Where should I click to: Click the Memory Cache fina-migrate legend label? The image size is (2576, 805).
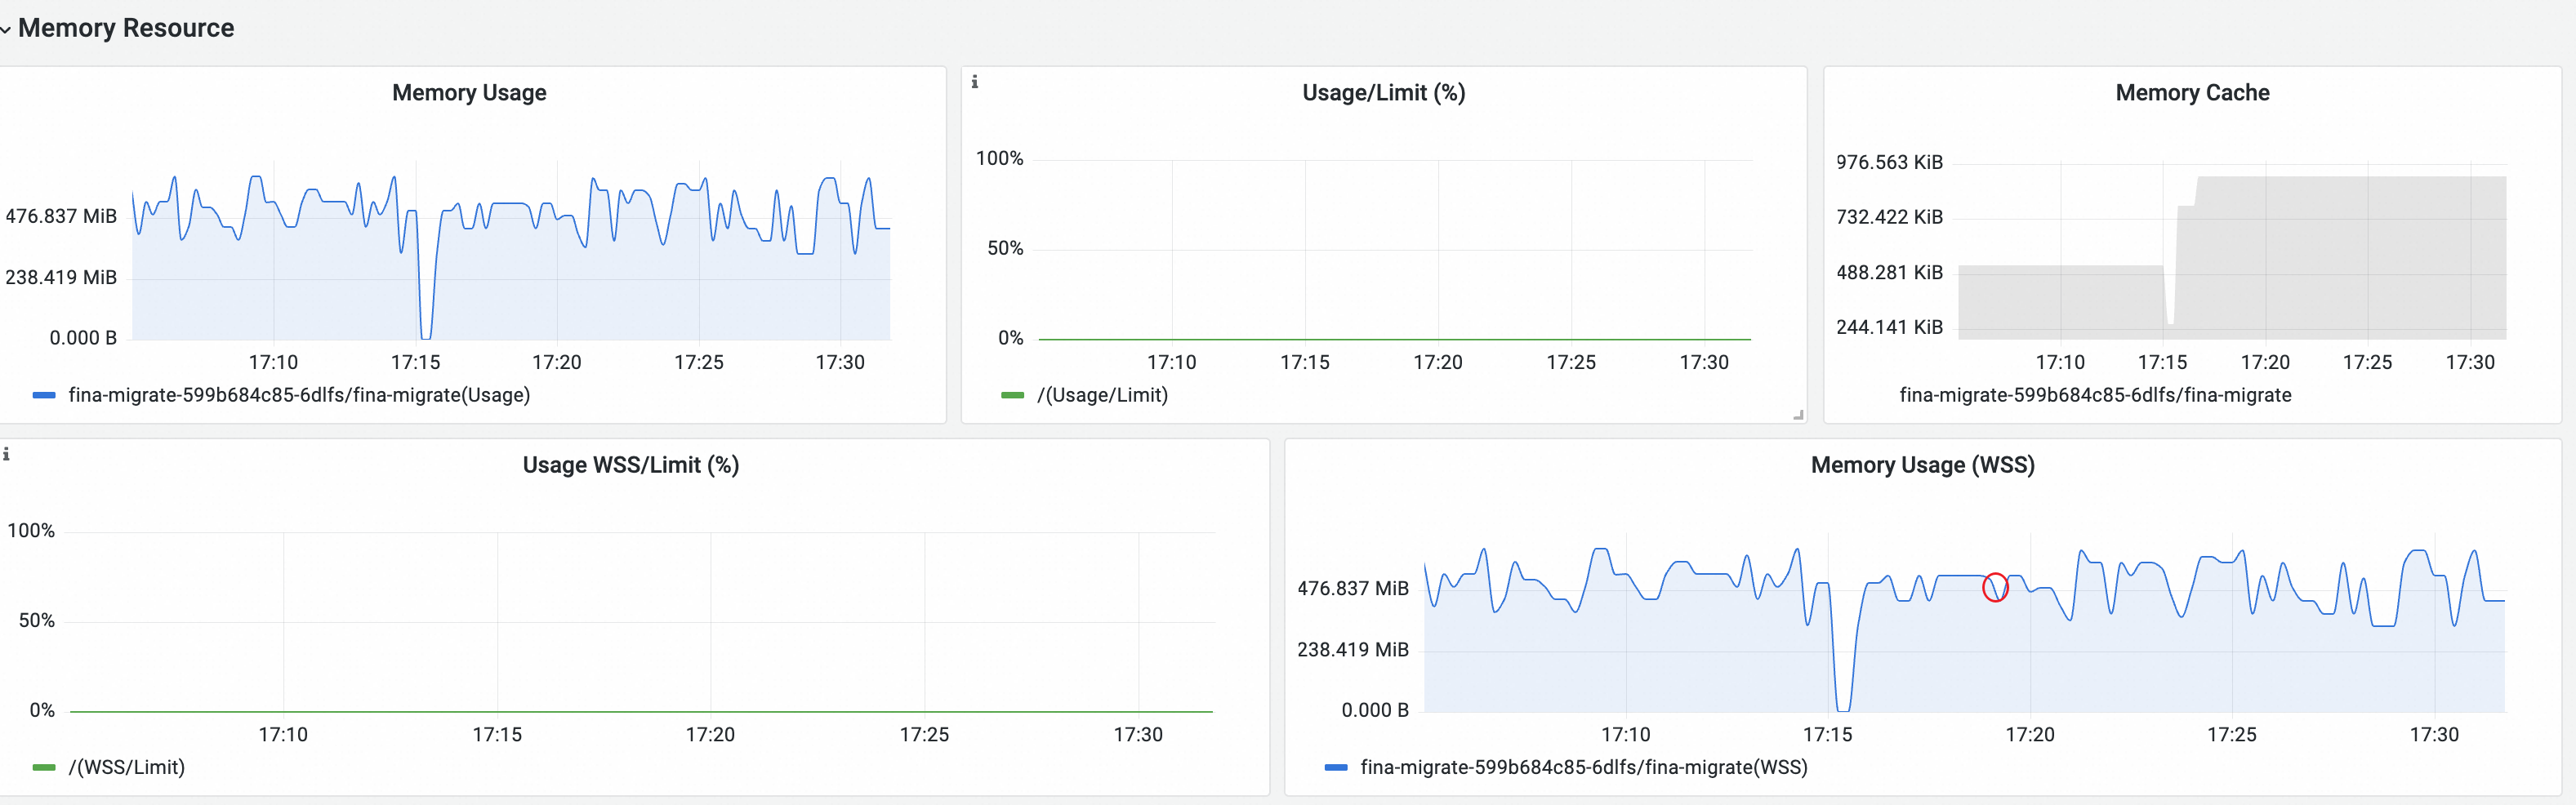[x=2095, y=395]
